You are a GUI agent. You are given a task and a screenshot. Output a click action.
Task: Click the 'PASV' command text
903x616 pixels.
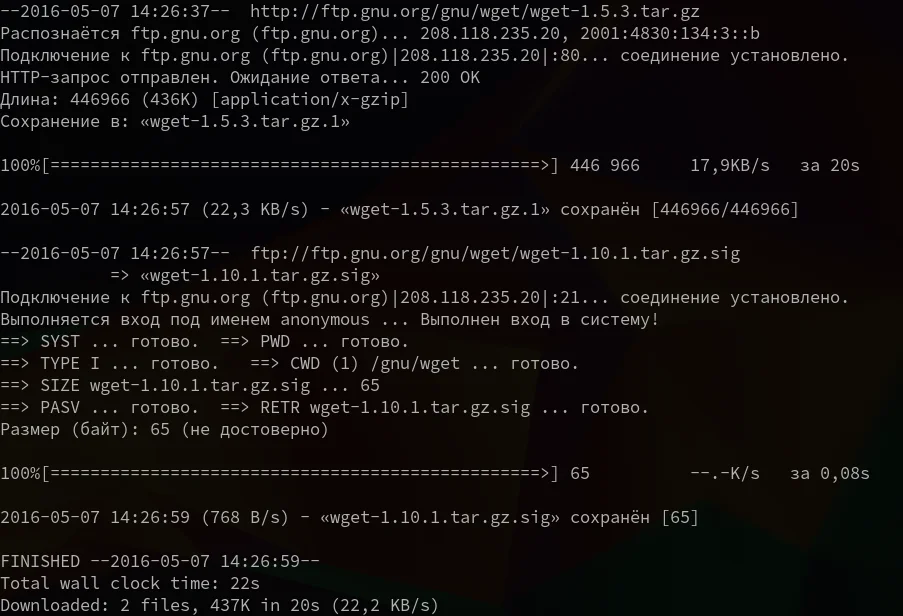click(x=60, y=408)
